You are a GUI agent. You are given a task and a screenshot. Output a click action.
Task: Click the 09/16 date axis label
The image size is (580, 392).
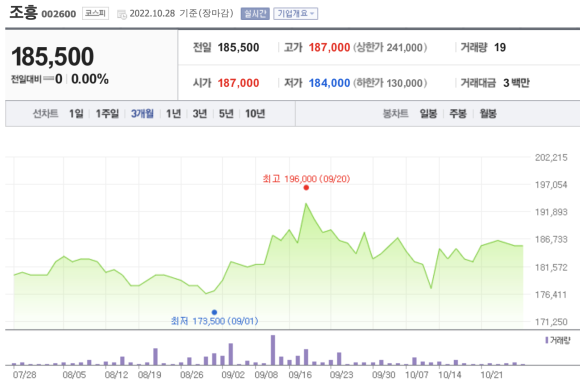[x=300, y=375]
